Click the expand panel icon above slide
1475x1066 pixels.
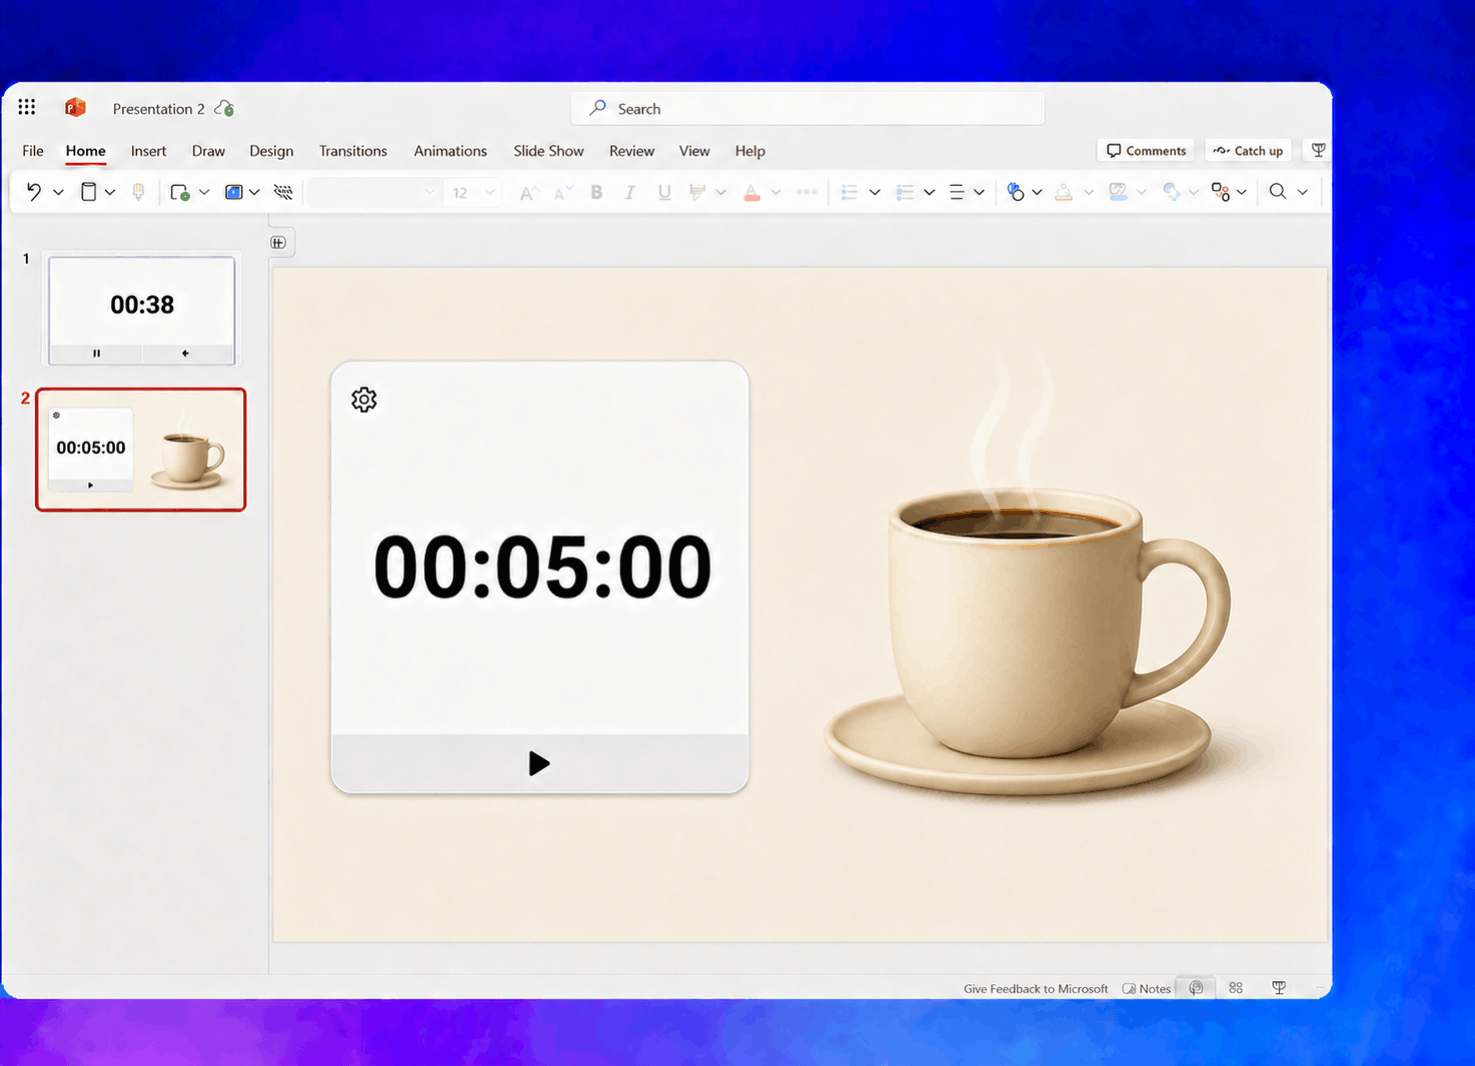[279, 243]
